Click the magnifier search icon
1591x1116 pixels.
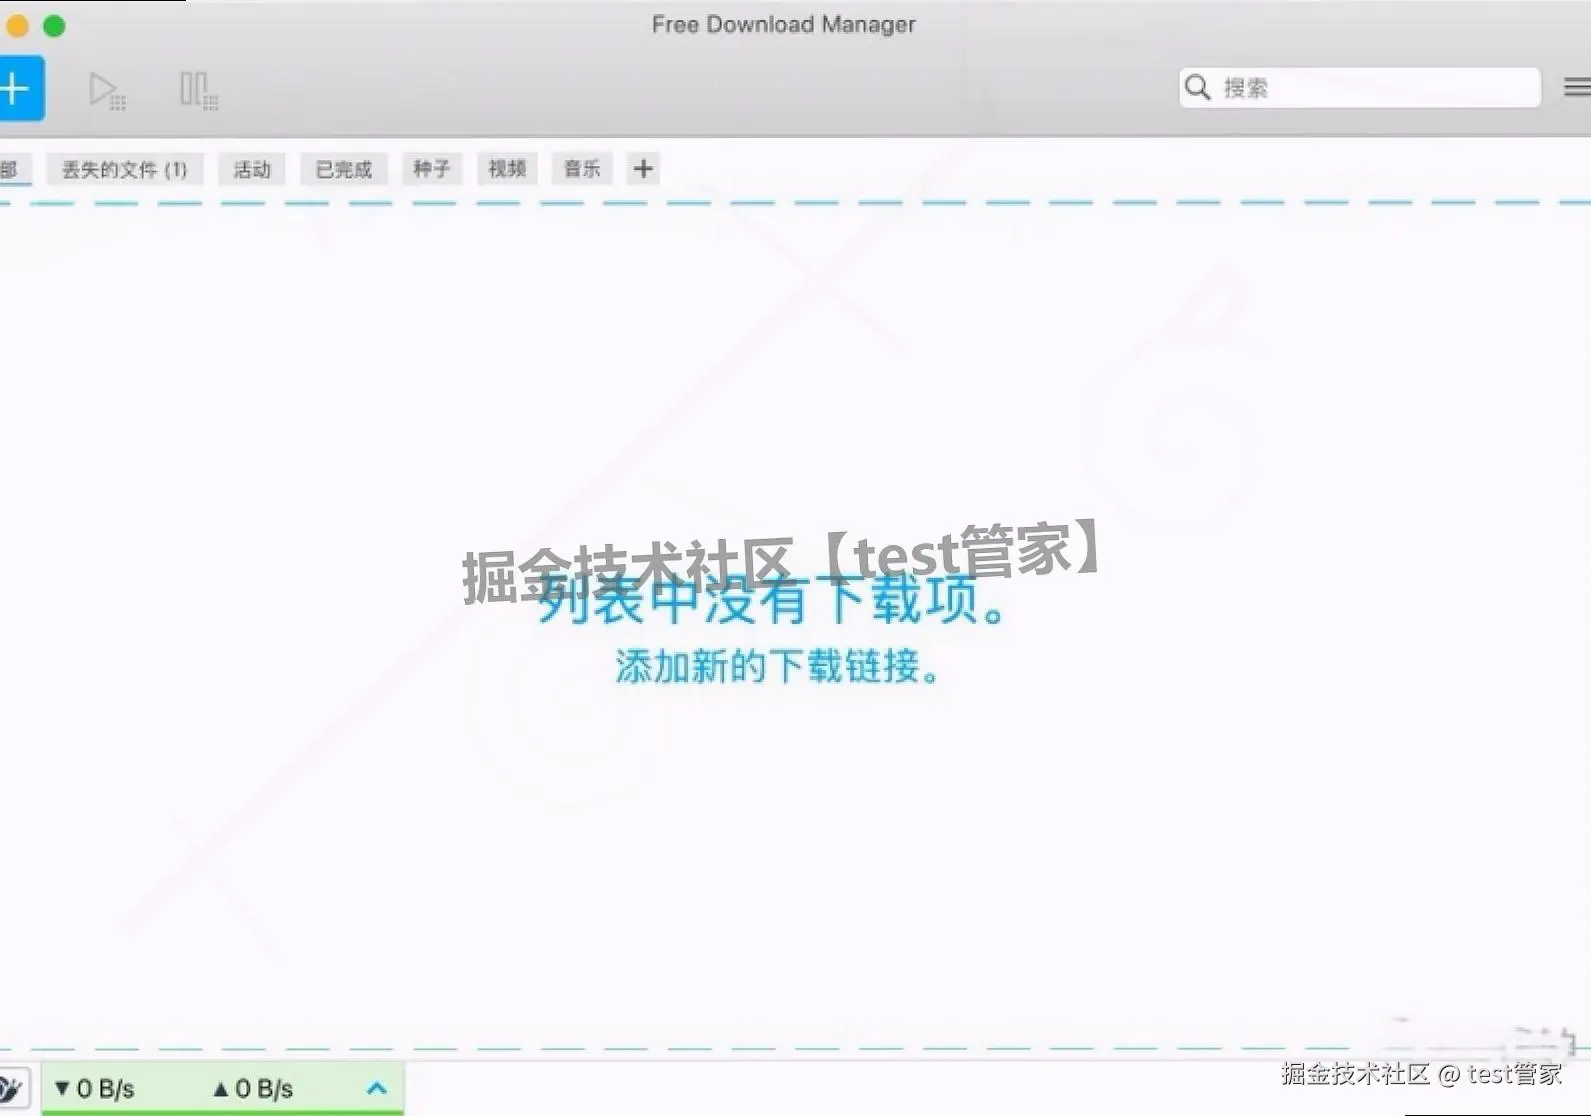click(1197, 88)
